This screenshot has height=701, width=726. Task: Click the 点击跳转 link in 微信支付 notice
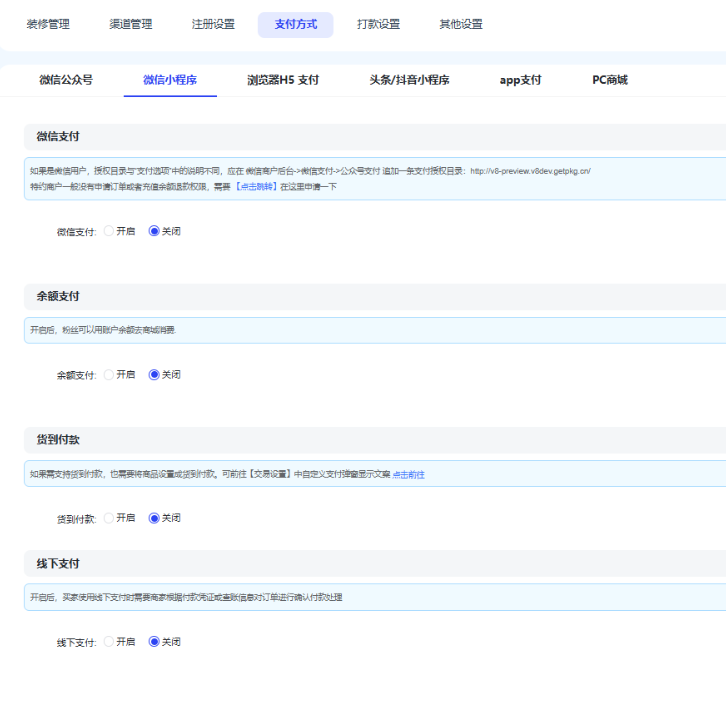pos(255,187)
